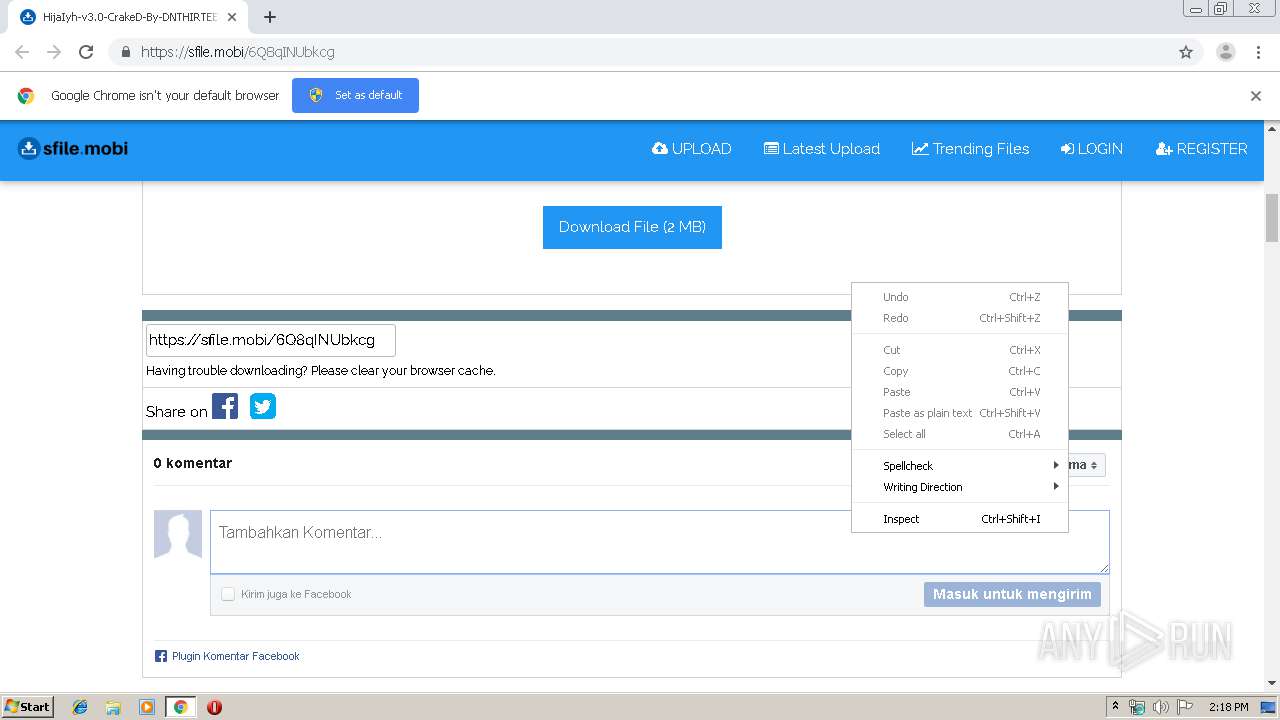Open File Explorer from taskbar
The height and width of the screenshot is (720, 1280).
click(x=113, y=707)
